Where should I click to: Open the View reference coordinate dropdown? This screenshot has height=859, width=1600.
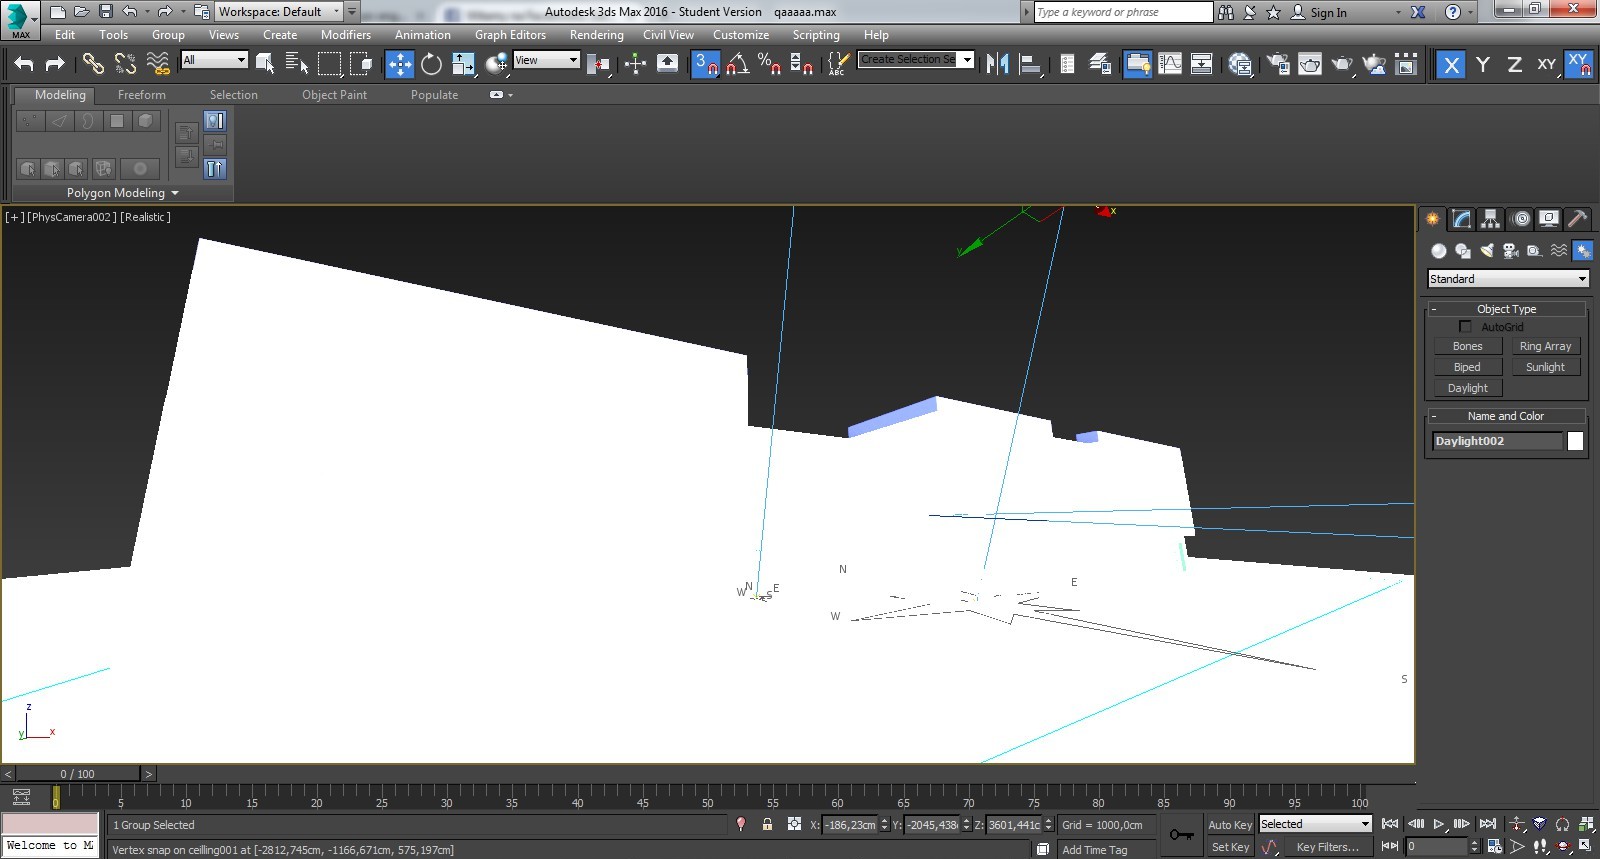pos(546,60)
